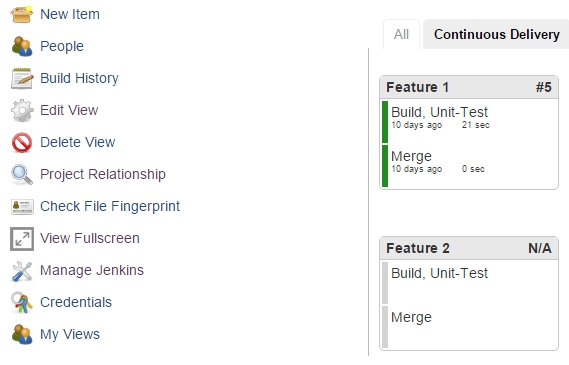Click the Credentials keys icon
The image size is (569, 365).
click(x=21, y=303)
